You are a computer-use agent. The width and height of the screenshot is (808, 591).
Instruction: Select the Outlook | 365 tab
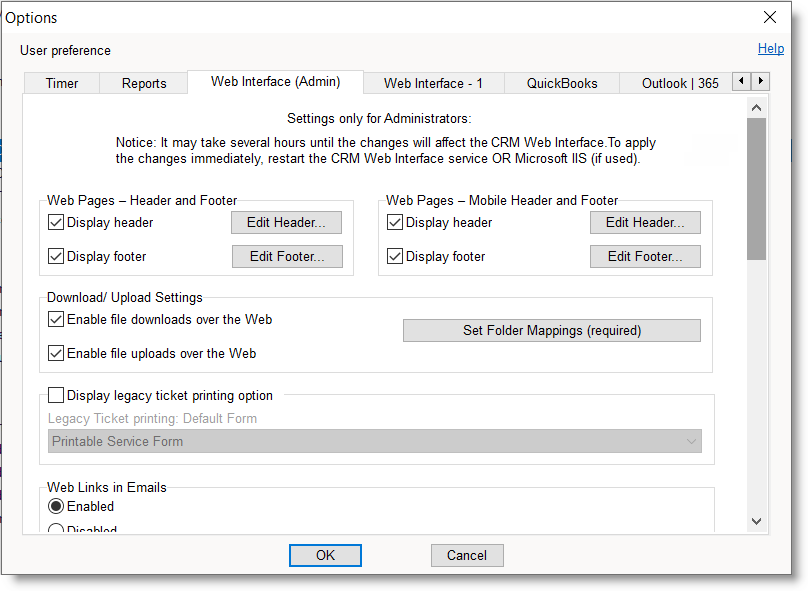click(679, 83)
